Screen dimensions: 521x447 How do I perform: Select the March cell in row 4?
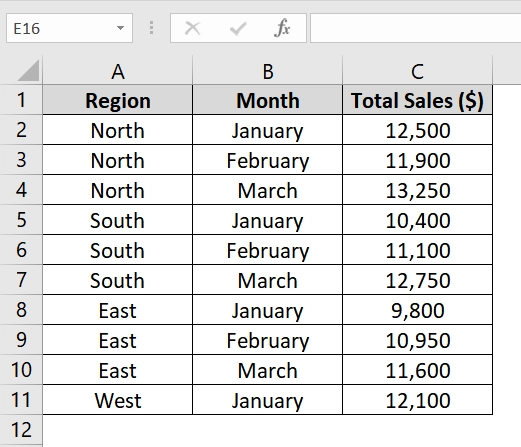268,190
